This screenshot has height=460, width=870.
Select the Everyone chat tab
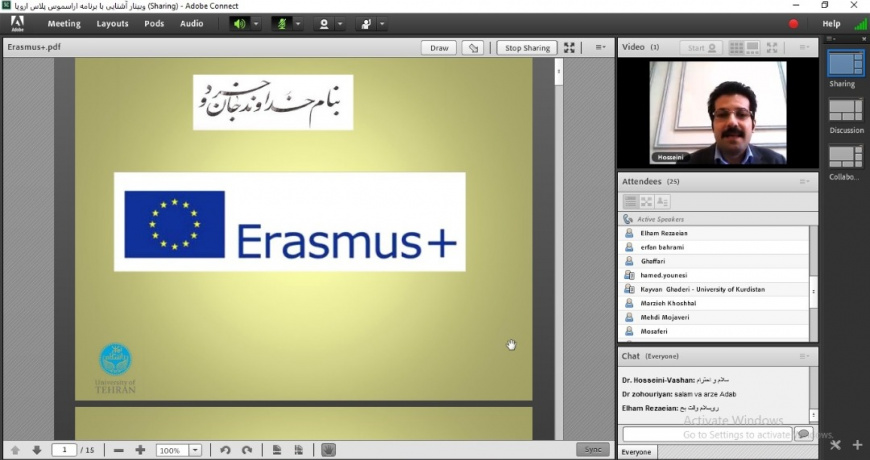(636, 452)
